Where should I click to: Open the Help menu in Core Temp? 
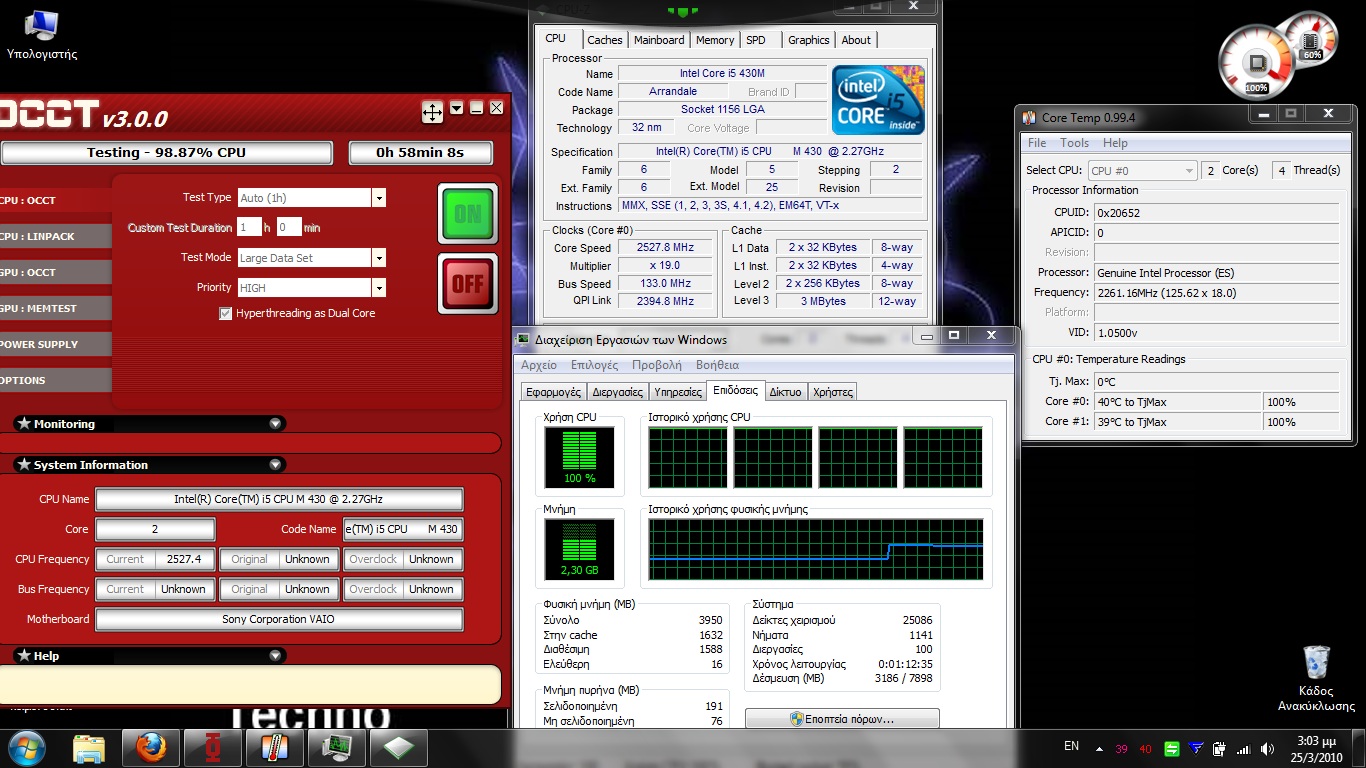pos(1115,143)
